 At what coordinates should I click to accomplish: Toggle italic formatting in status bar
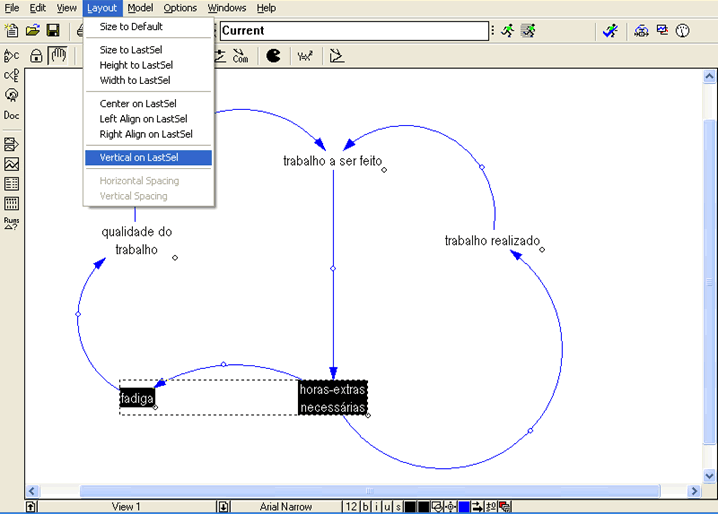click(376, 507)
